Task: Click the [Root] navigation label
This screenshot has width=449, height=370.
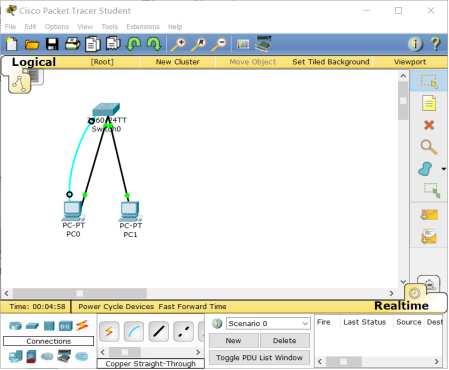Action: [102, 62]
